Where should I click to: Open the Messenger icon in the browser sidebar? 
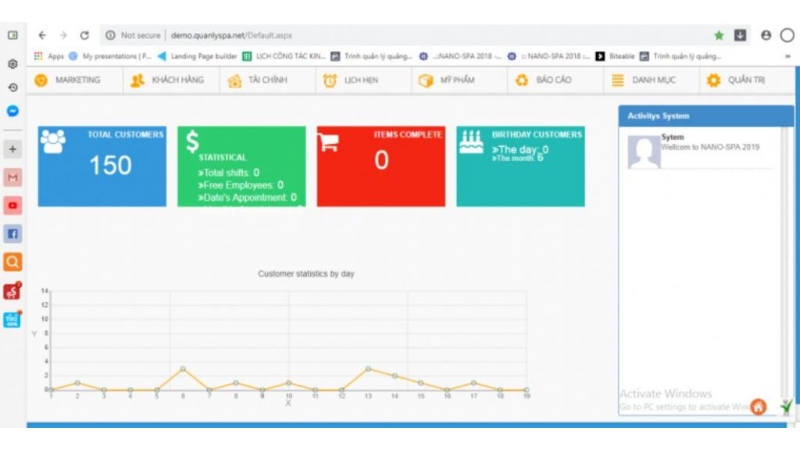pos(13,111)
